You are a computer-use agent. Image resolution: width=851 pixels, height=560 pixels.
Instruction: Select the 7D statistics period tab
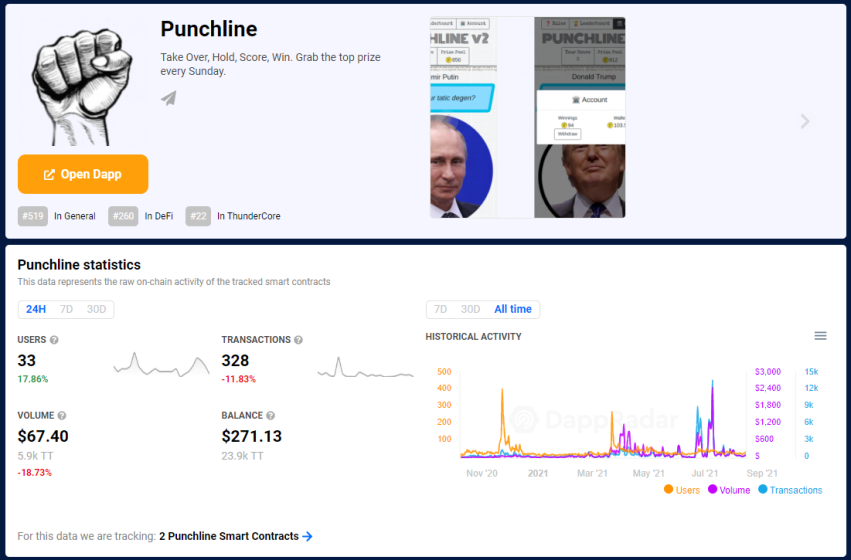66,309
